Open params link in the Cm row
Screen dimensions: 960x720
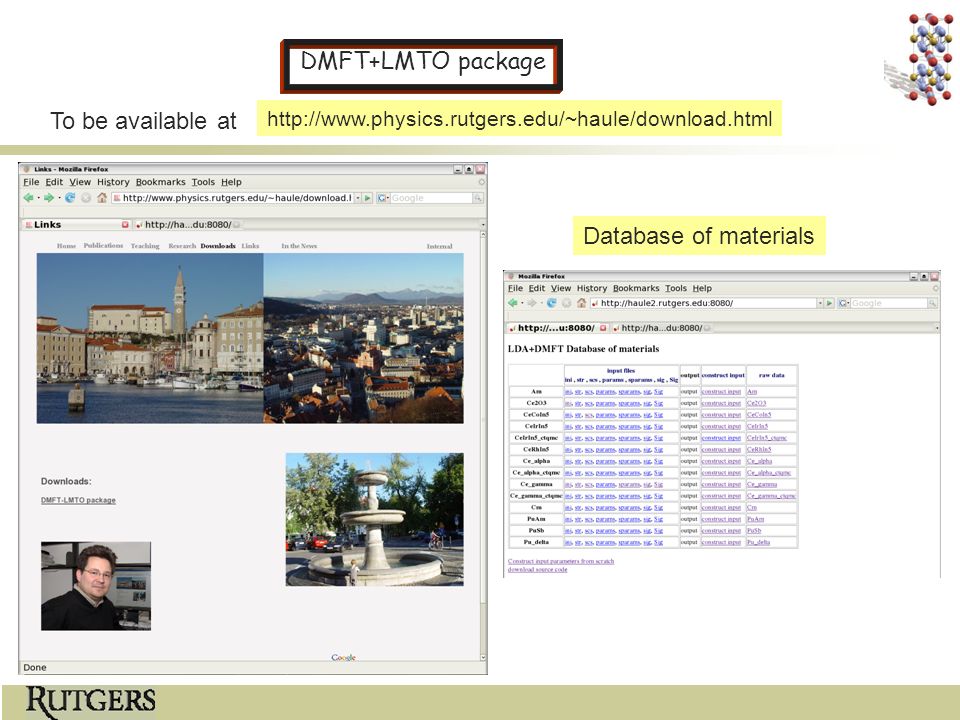(606, 508)
